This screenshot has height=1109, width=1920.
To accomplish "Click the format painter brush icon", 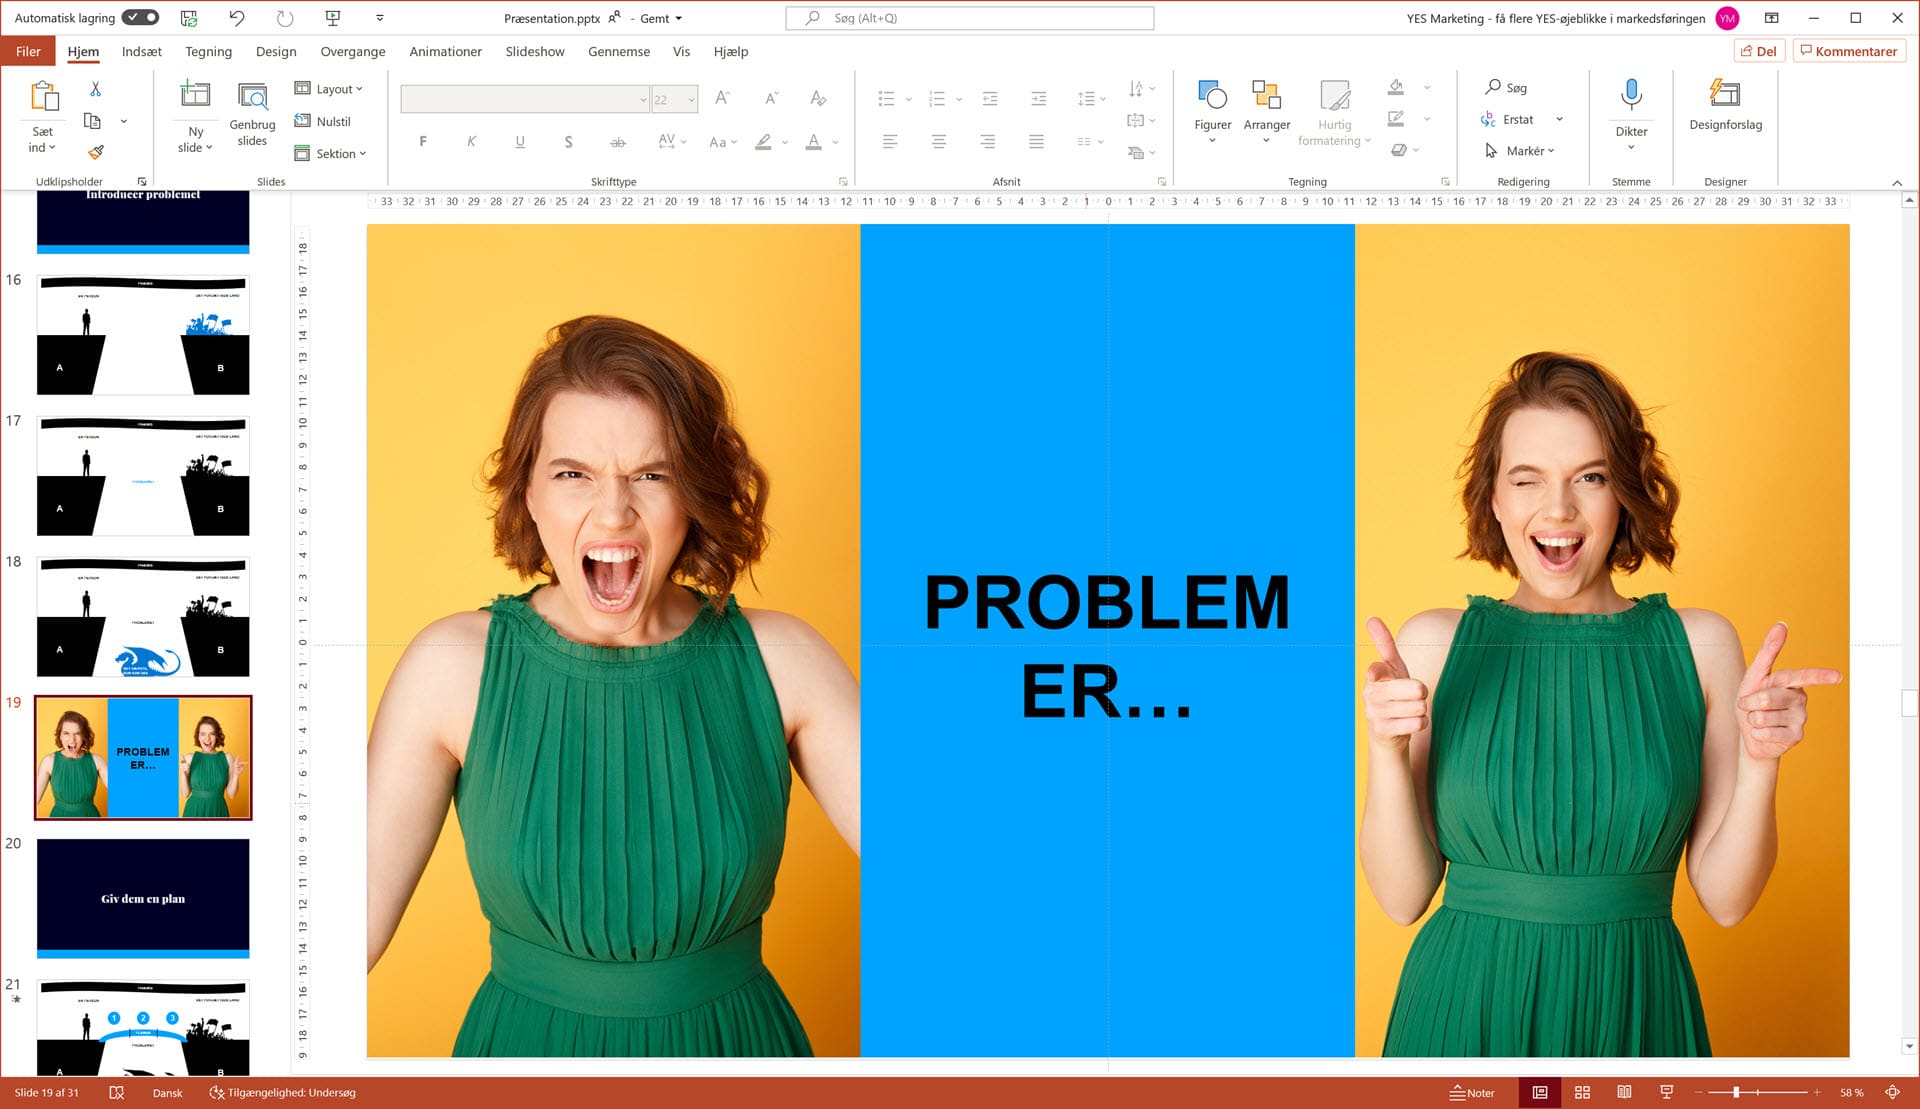I will click(x=95, y=152).
